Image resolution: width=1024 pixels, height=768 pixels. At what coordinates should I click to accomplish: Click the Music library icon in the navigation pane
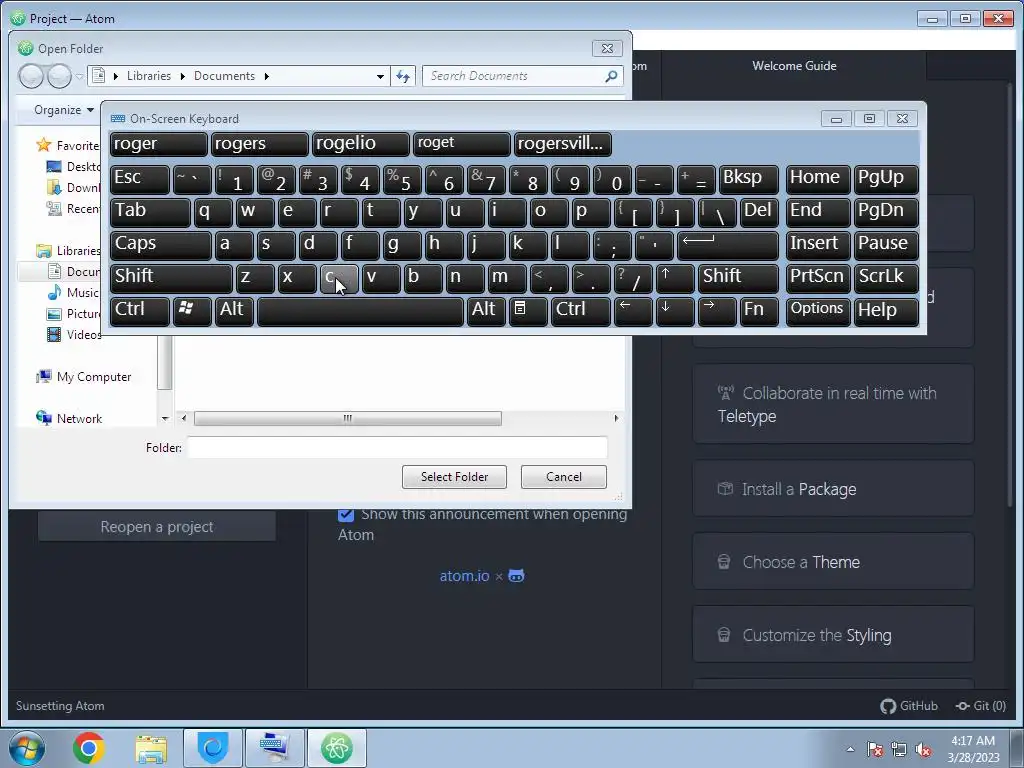point(54,293)
